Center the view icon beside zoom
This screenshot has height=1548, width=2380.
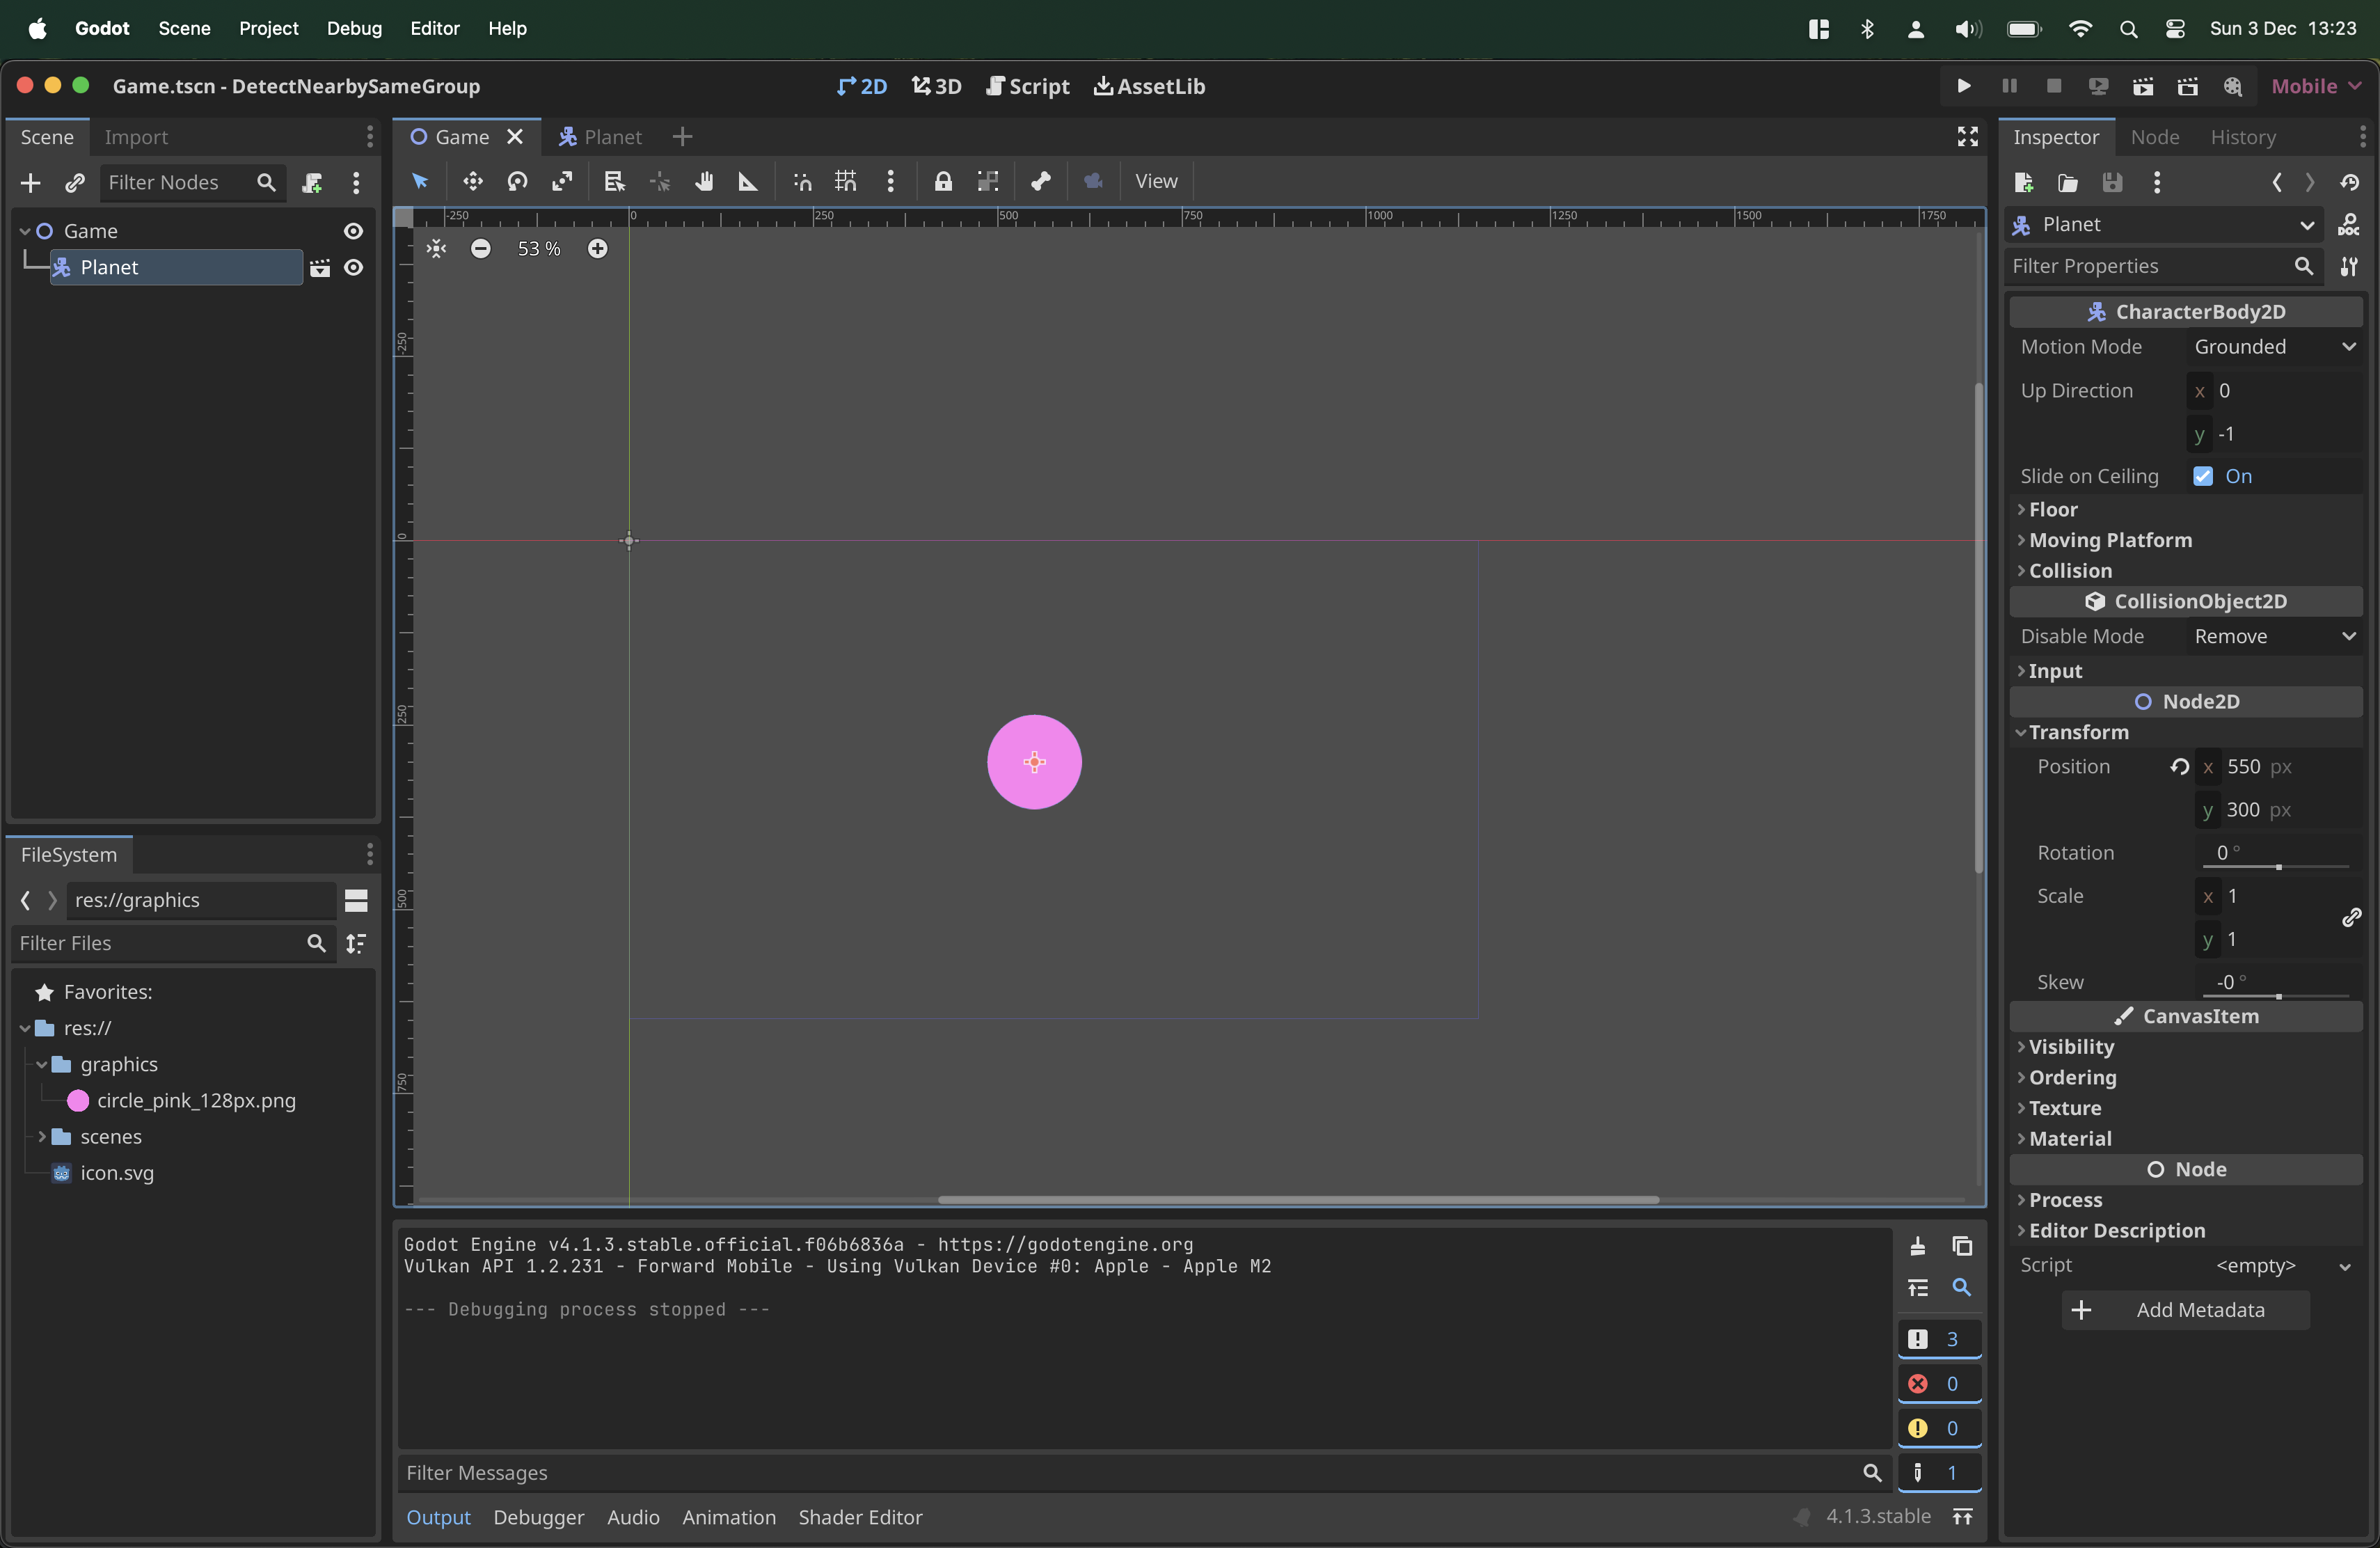coord(436,248)
